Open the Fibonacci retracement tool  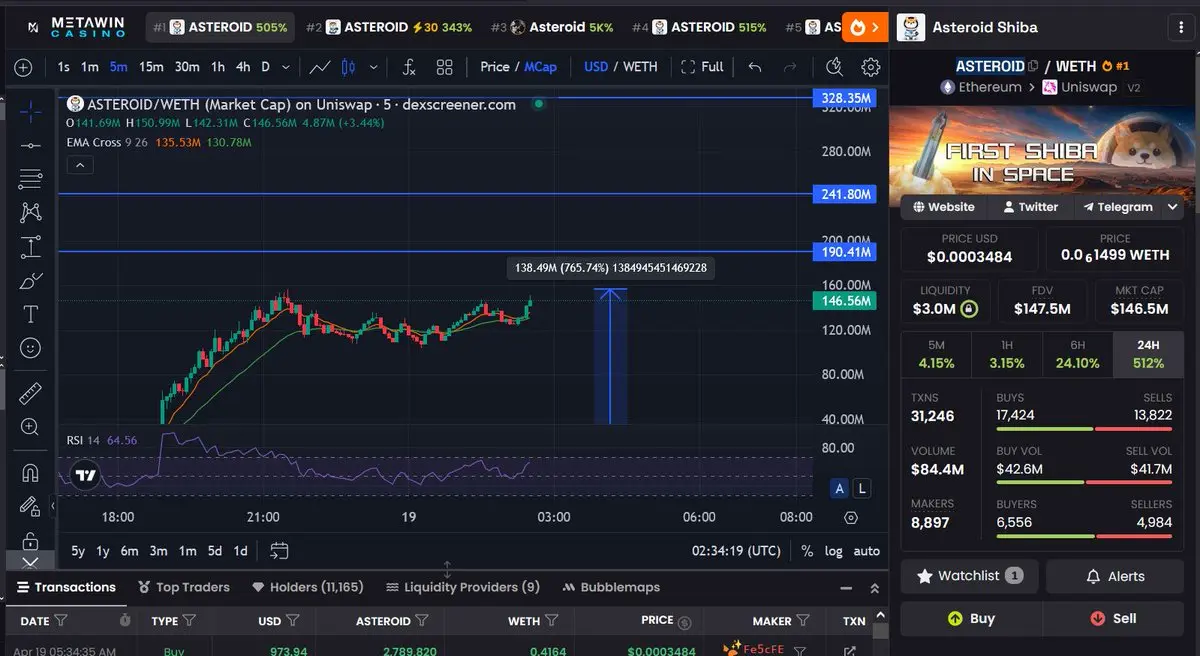(31, 179)
